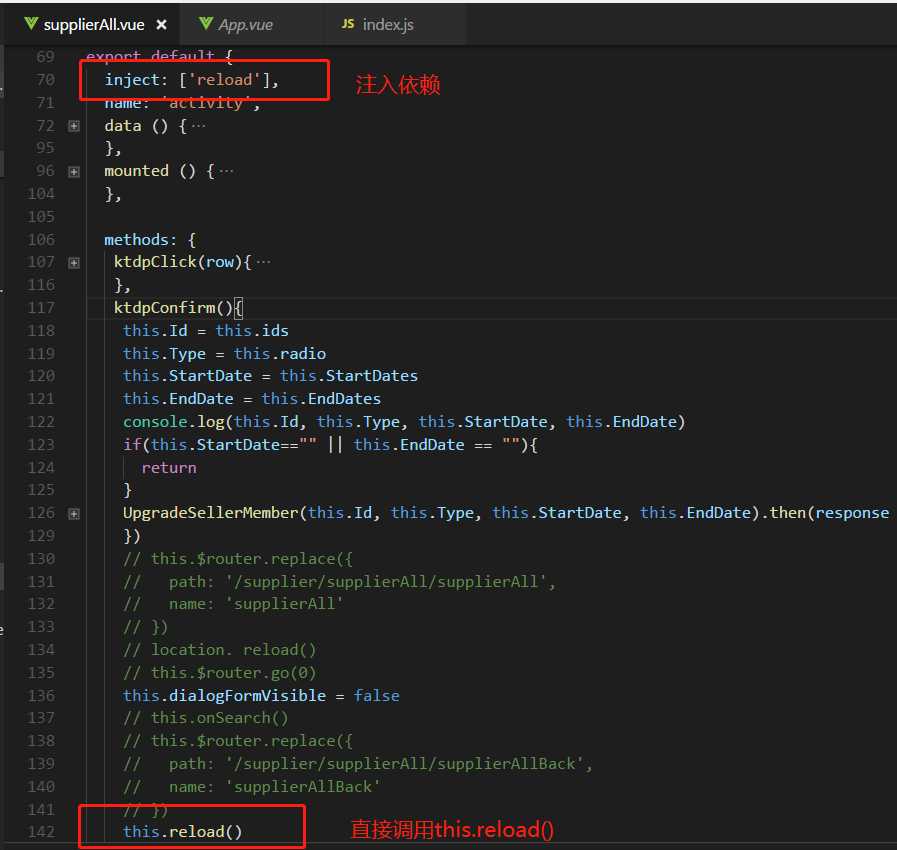Click on "this.Type = this.radio" line

pyautogui.click(x=224, y=353)
